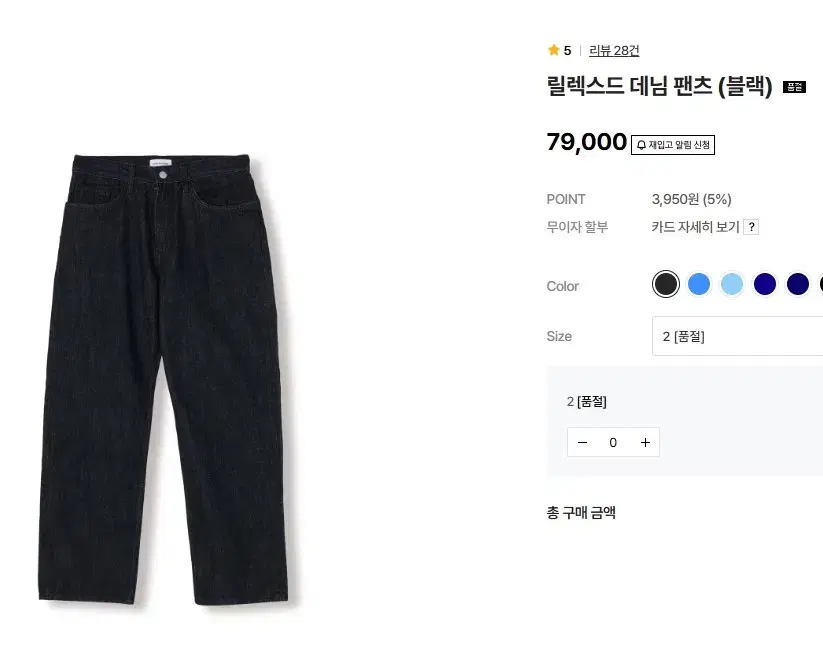Click the product title 릴렉스드 데님 팬츠 (블랙)
Screen dimensions: 823x655
(660, 87)
